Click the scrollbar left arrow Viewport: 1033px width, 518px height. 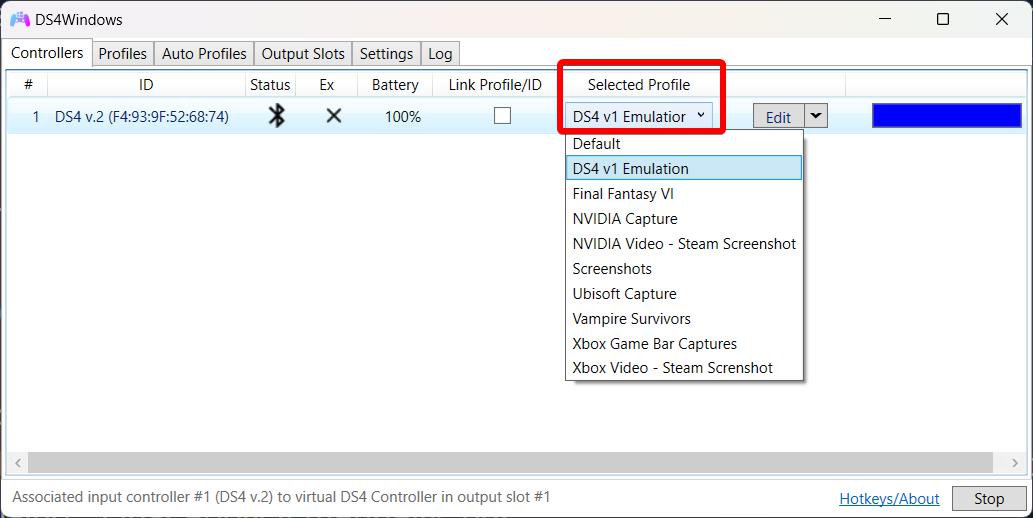18,463
